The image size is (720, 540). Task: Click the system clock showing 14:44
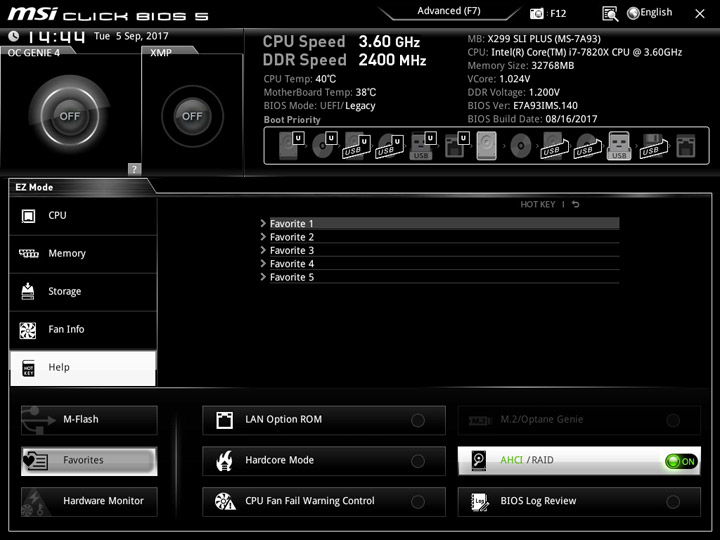pyautogui.click(x=56, y=37)
